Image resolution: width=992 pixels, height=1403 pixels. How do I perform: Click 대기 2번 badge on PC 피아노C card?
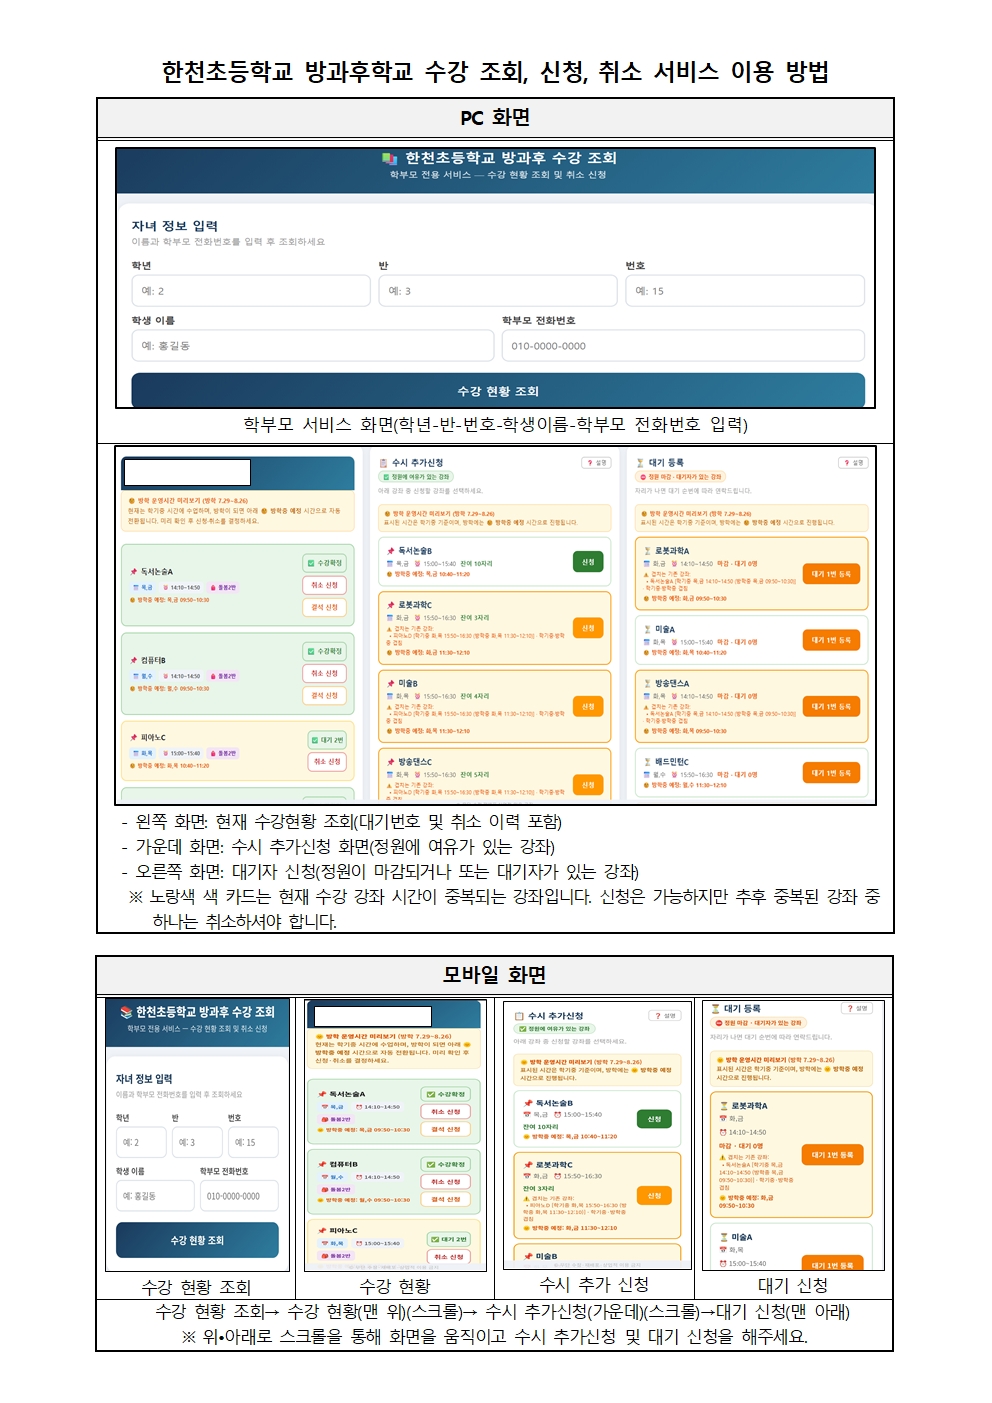[327, 740]
